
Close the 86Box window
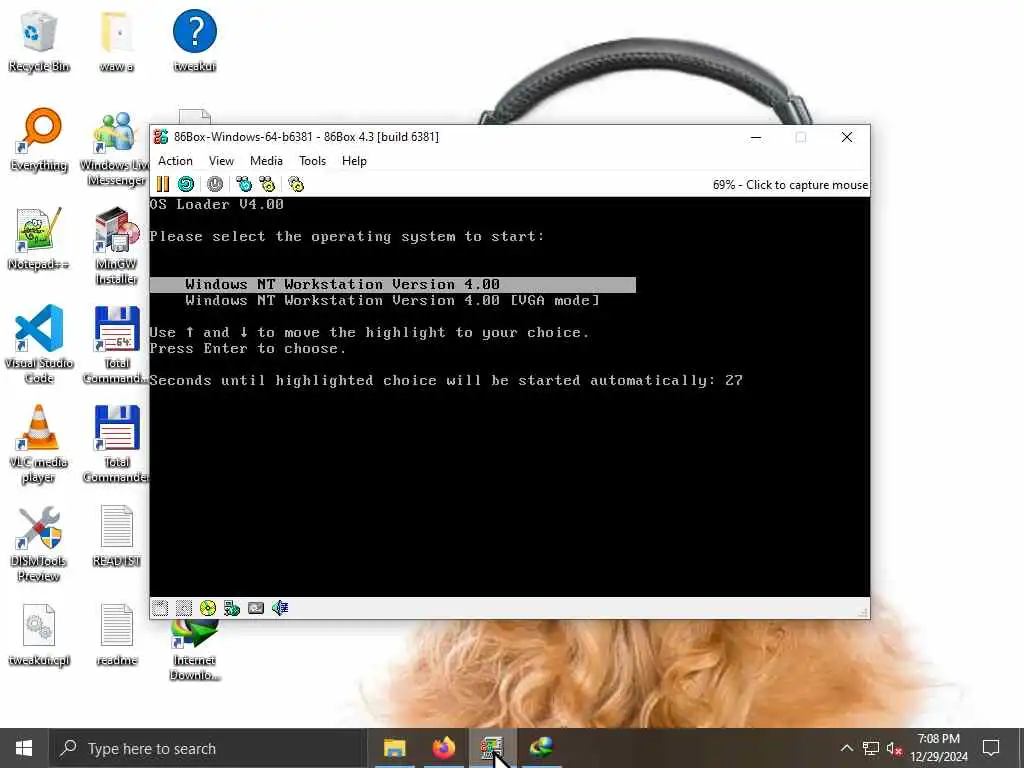[x=846, y=137]
